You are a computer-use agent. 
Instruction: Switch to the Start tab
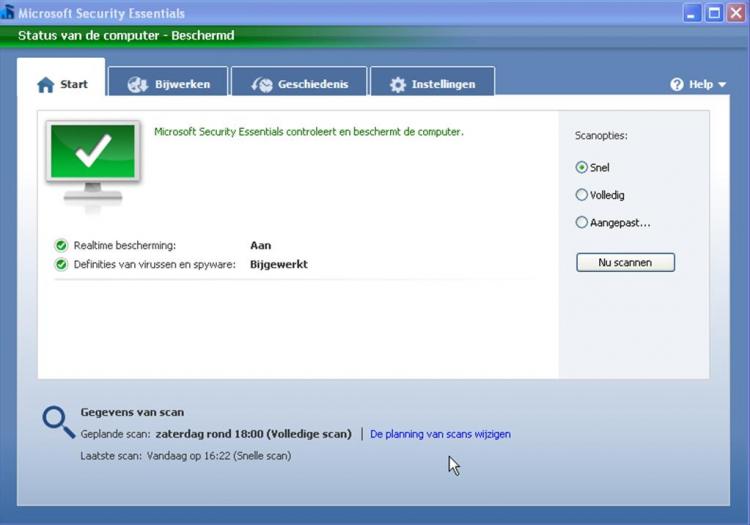point(61,77)
